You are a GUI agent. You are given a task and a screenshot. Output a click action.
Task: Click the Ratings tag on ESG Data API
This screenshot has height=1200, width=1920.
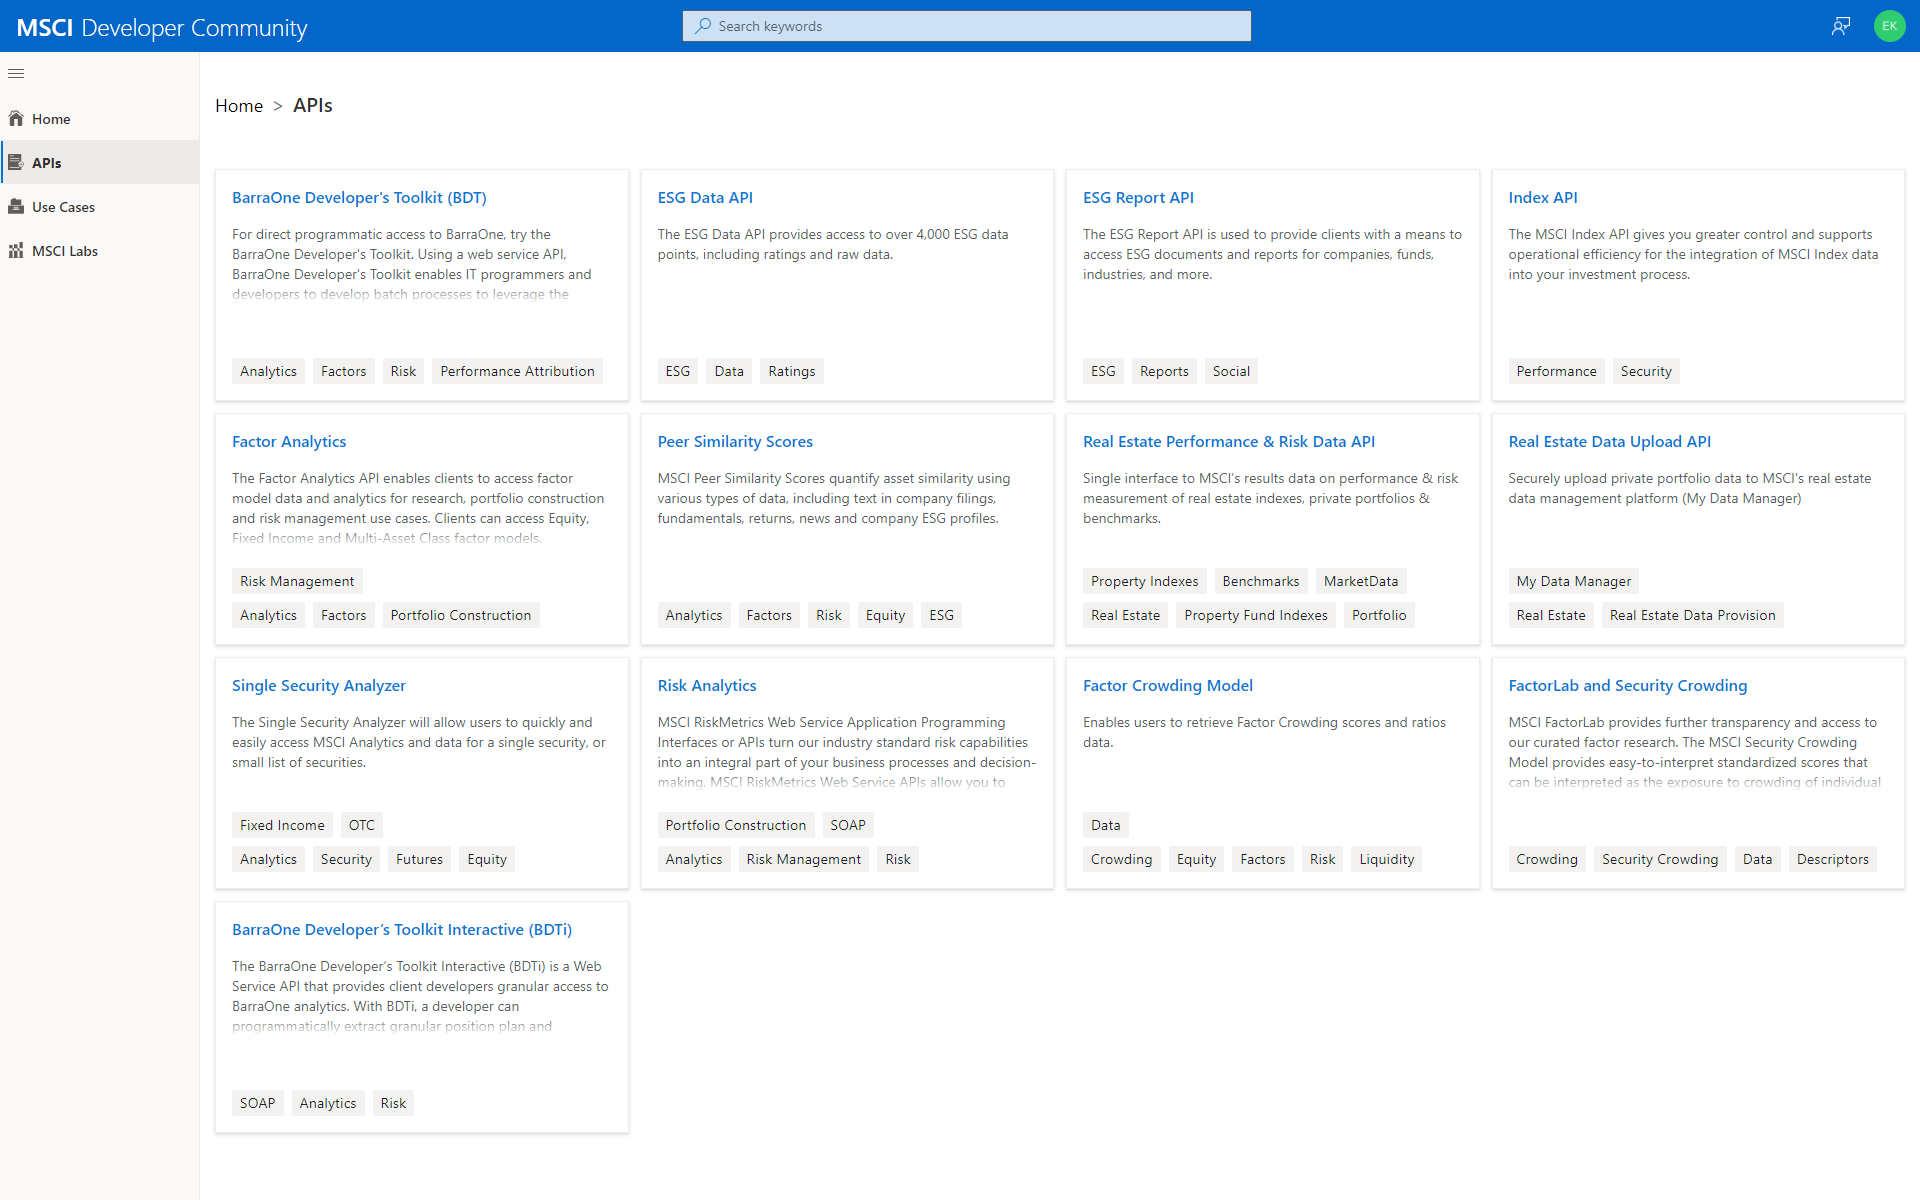click(792, 371)
